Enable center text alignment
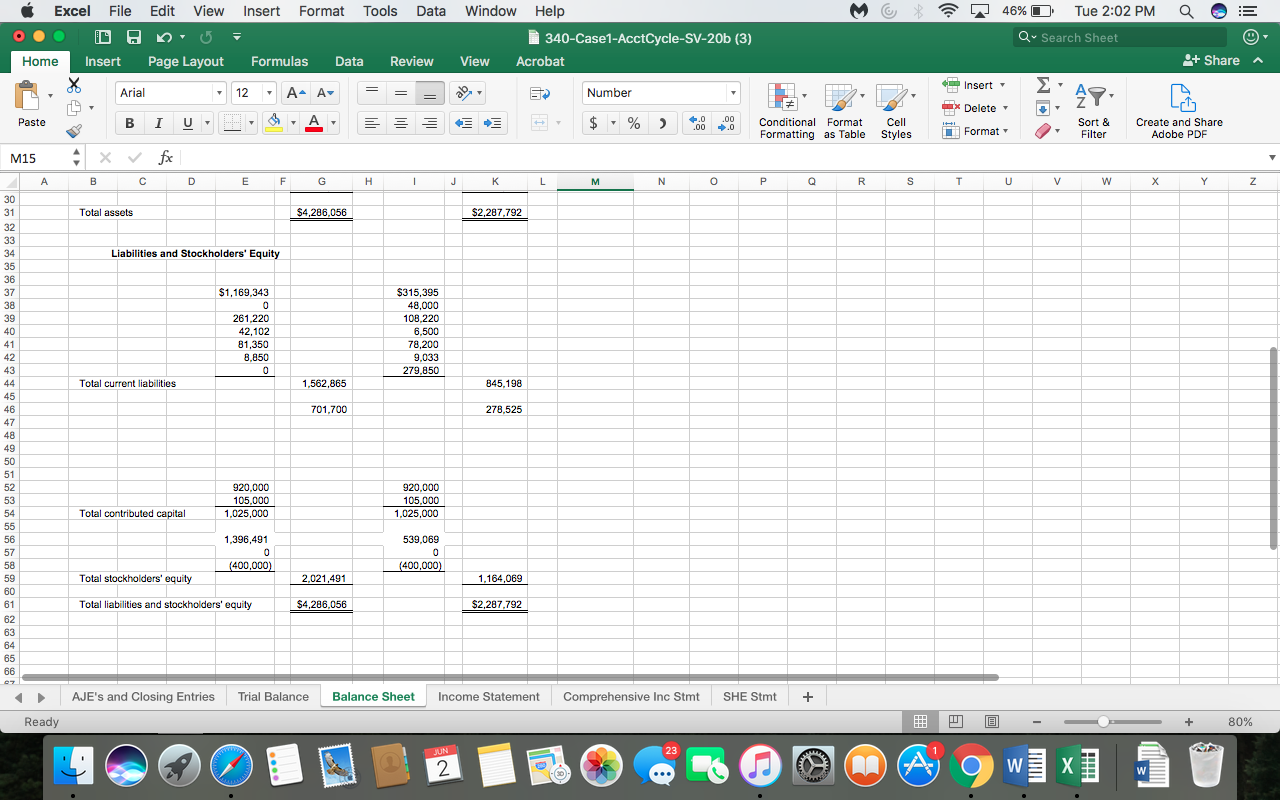 (400, 123)
